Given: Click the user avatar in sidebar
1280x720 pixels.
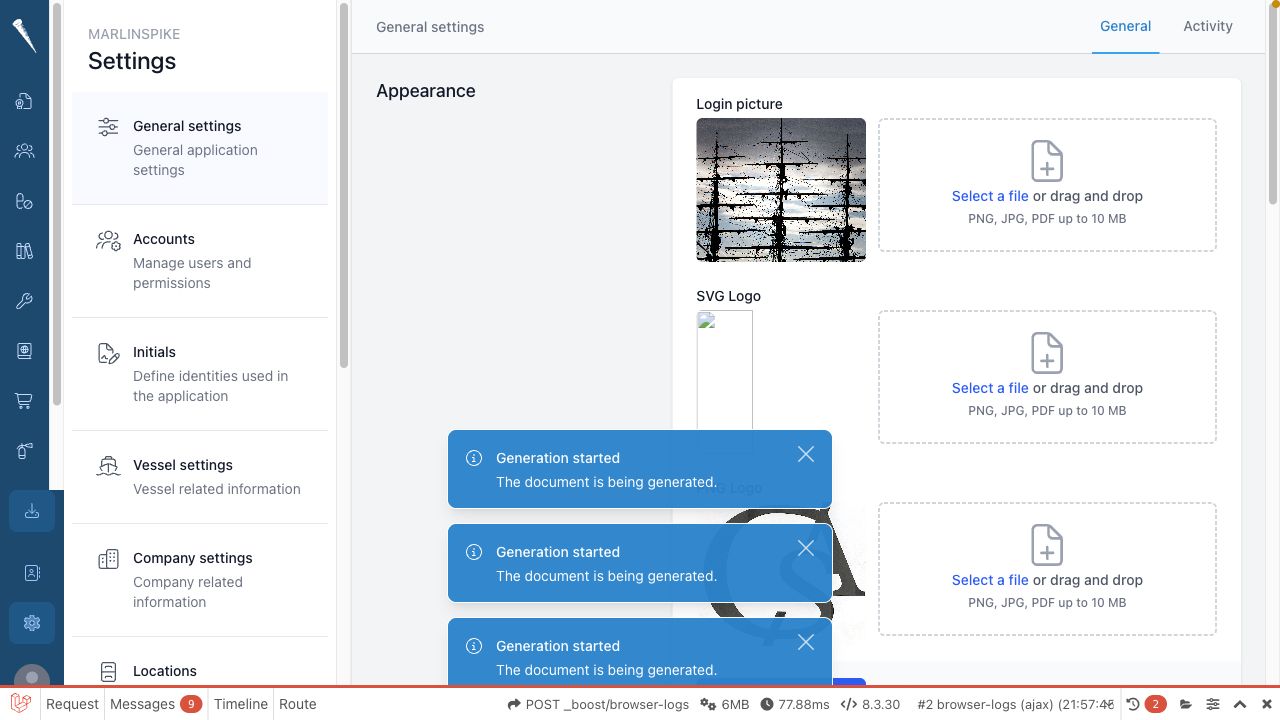Looking at the screenshot, I should [x=32, y=676].
